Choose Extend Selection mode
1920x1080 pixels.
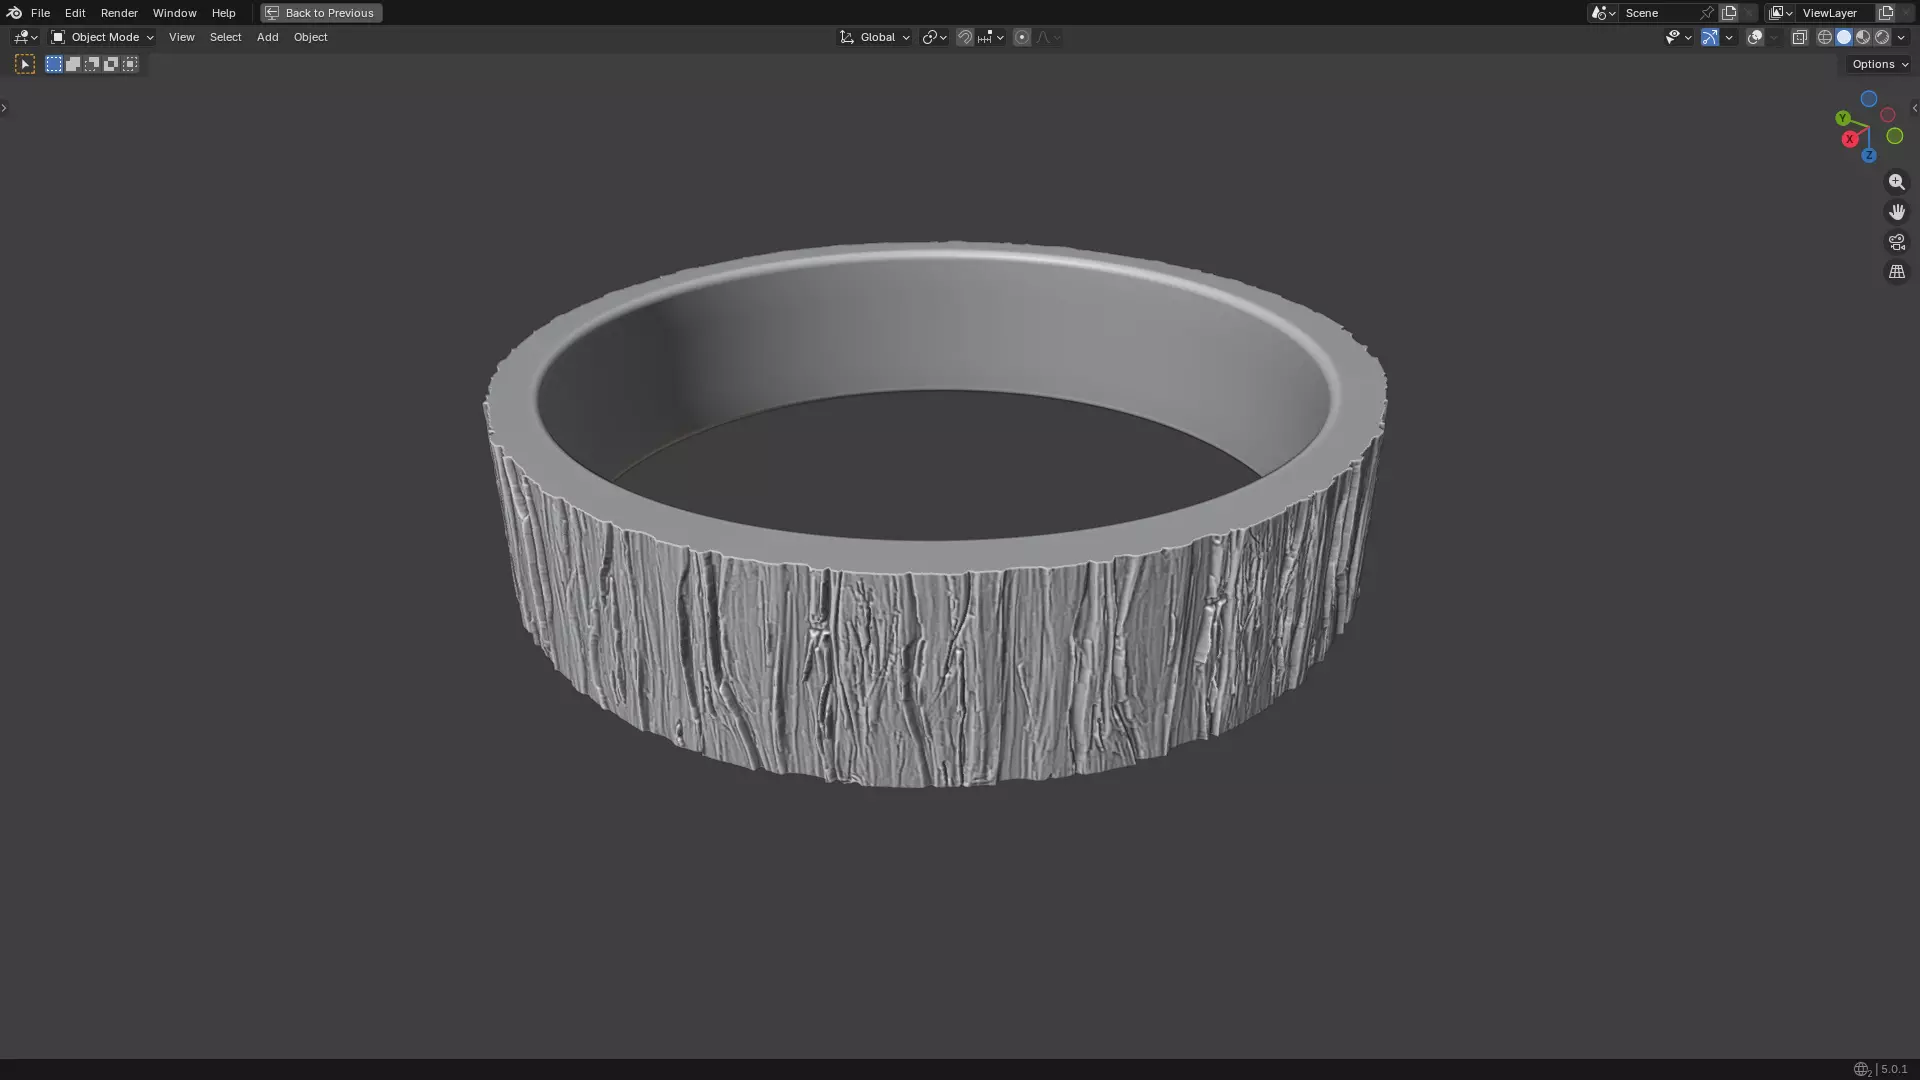pos(73,64)
